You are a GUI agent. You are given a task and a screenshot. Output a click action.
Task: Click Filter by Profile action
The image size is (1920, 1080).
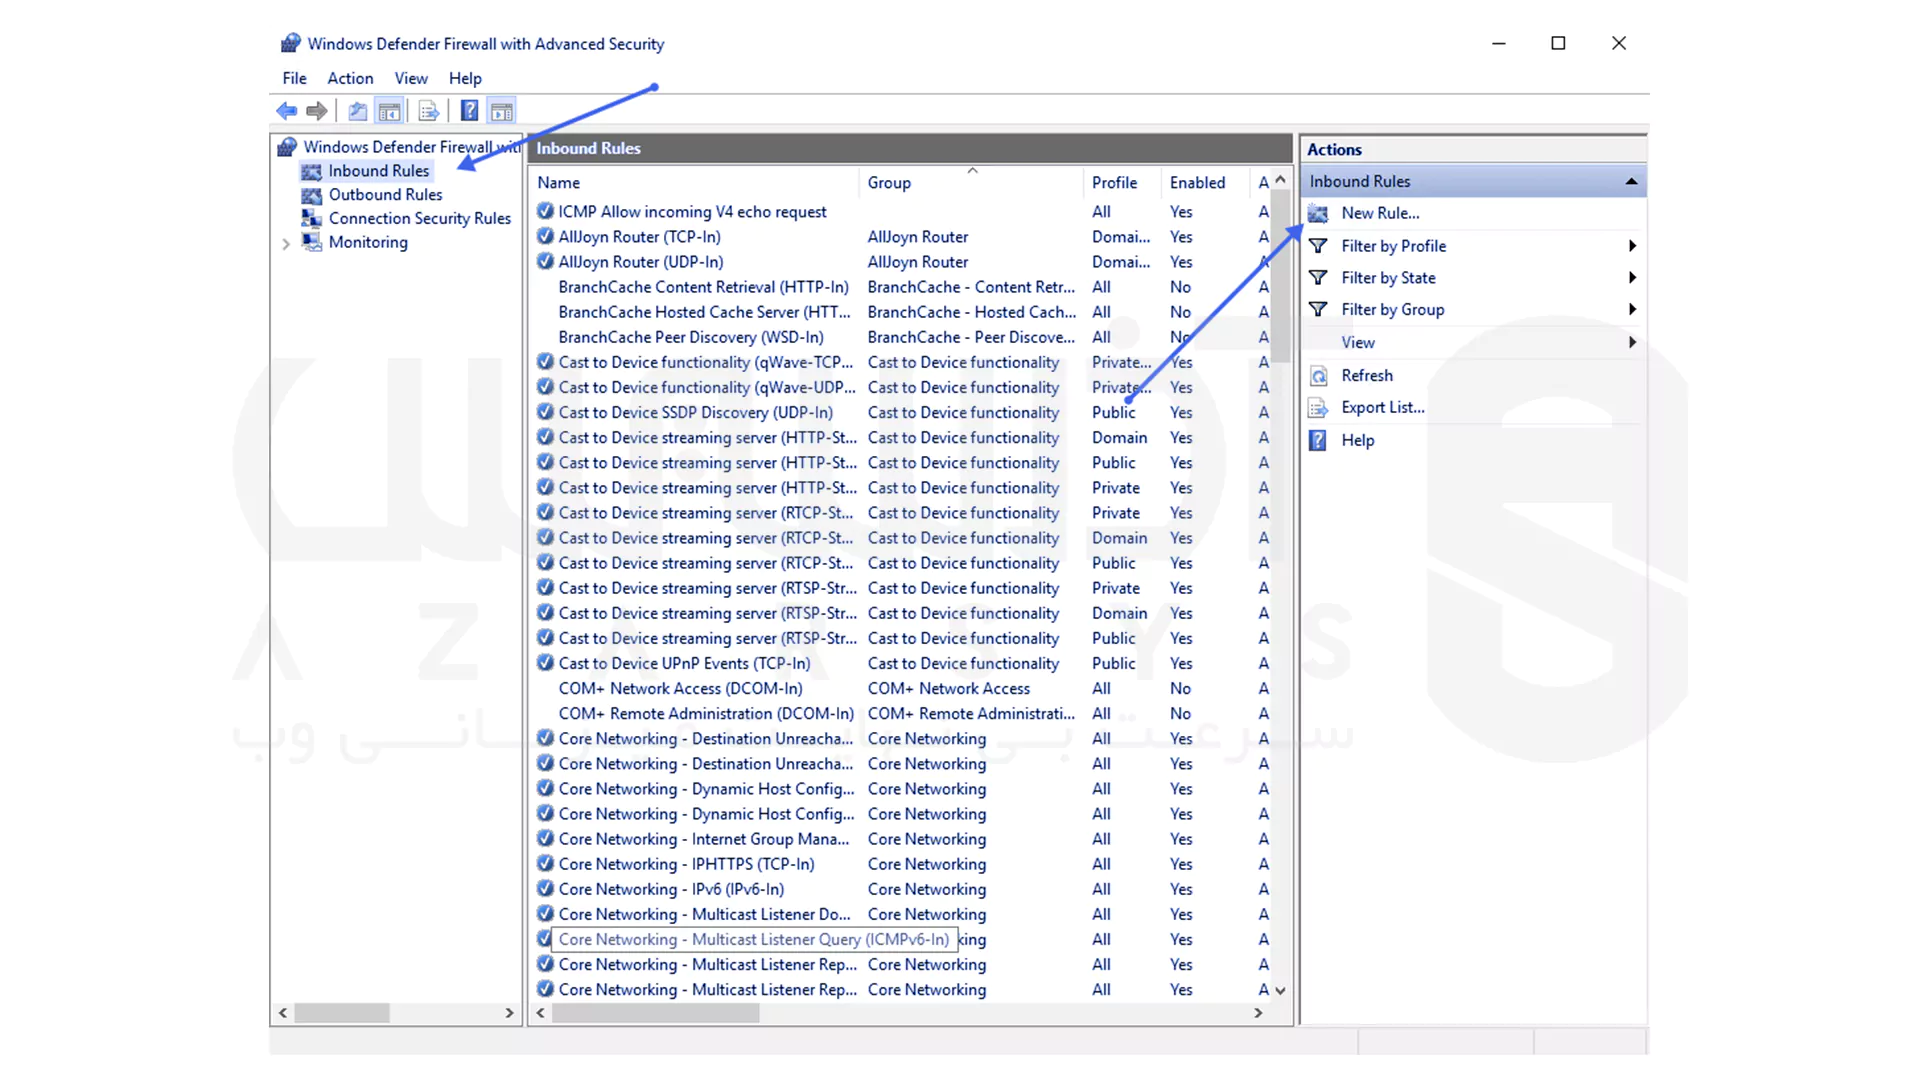coord(1393,246)
